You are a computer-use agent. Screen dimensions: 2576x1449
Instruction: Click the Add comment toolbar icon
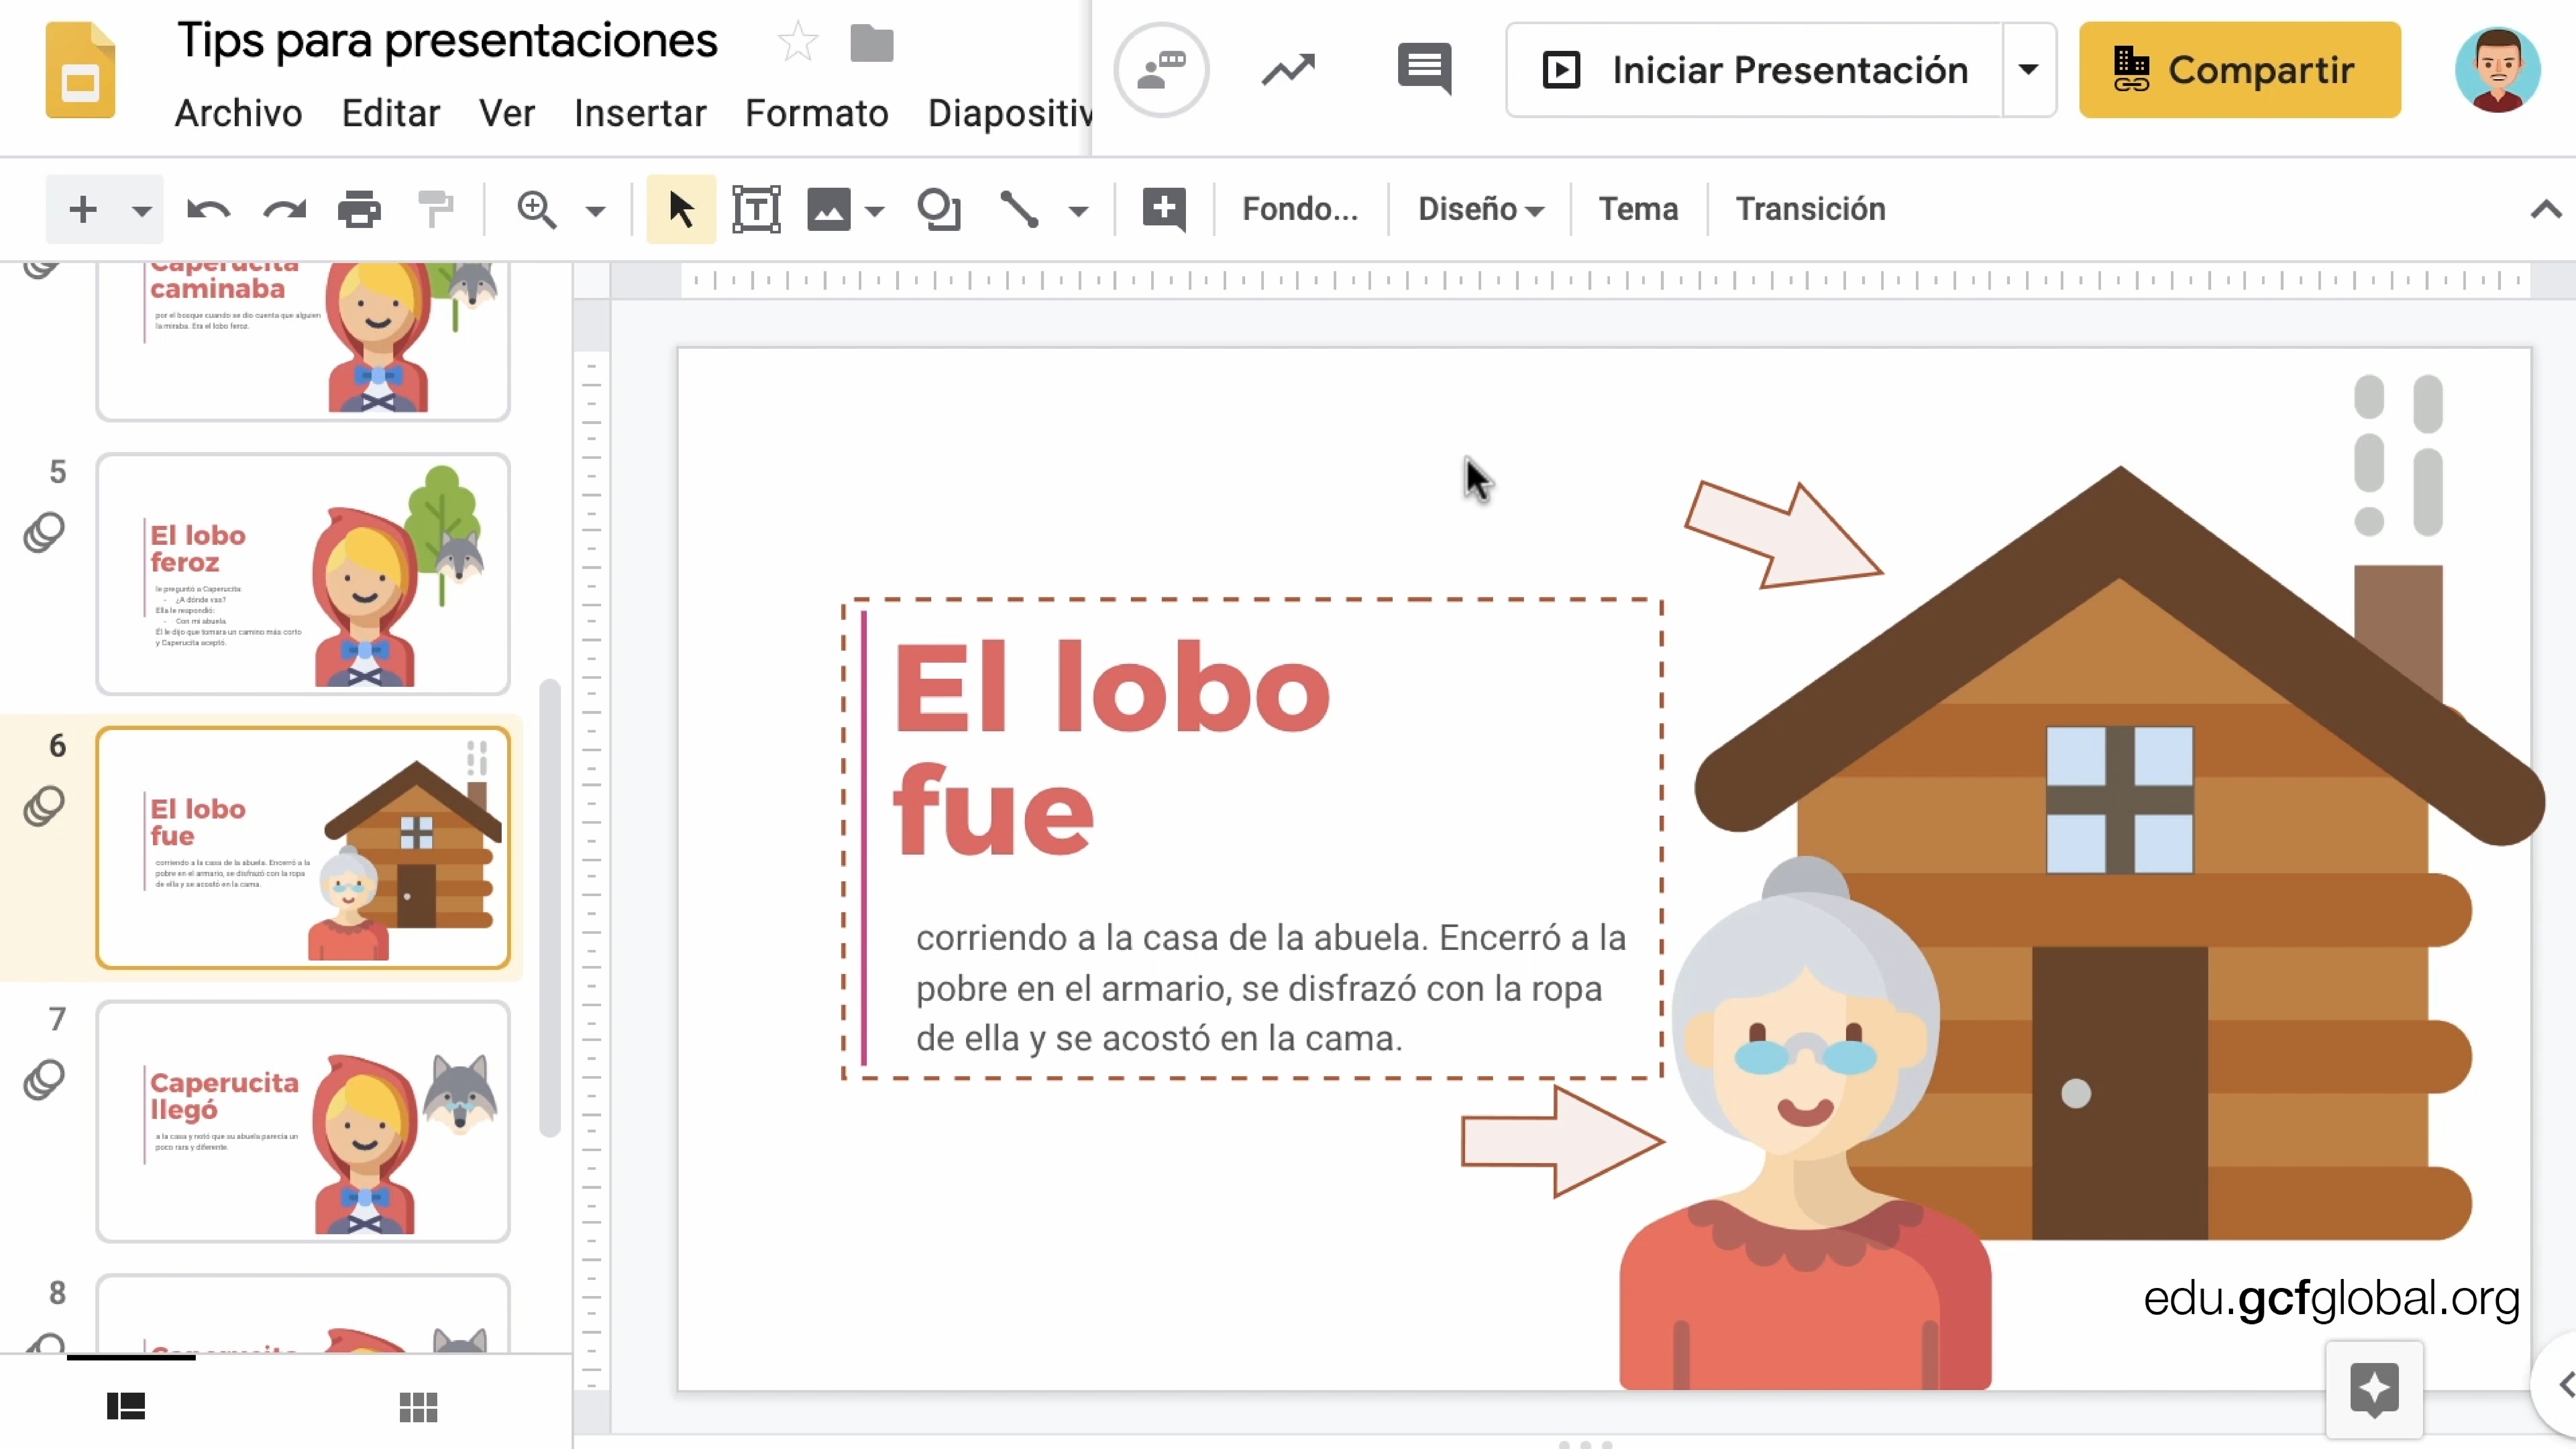[x=1164, y=210]
